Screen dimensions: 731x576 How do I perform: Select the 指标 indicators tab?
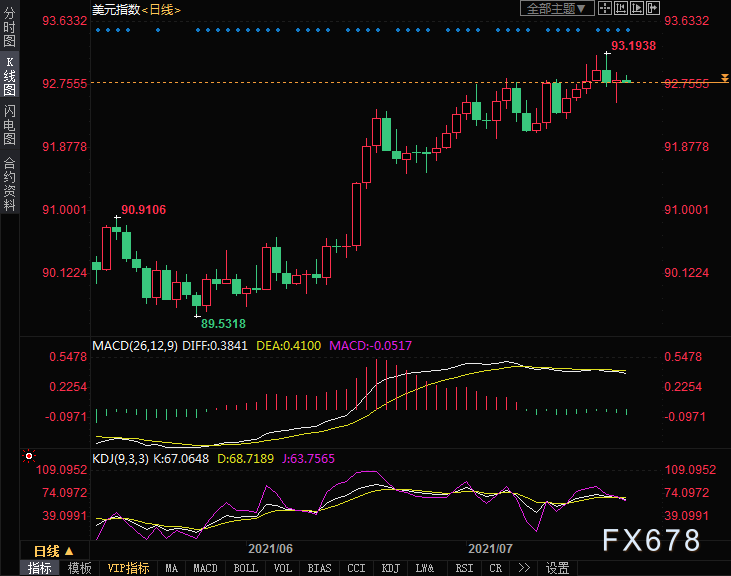pos(40,568)
